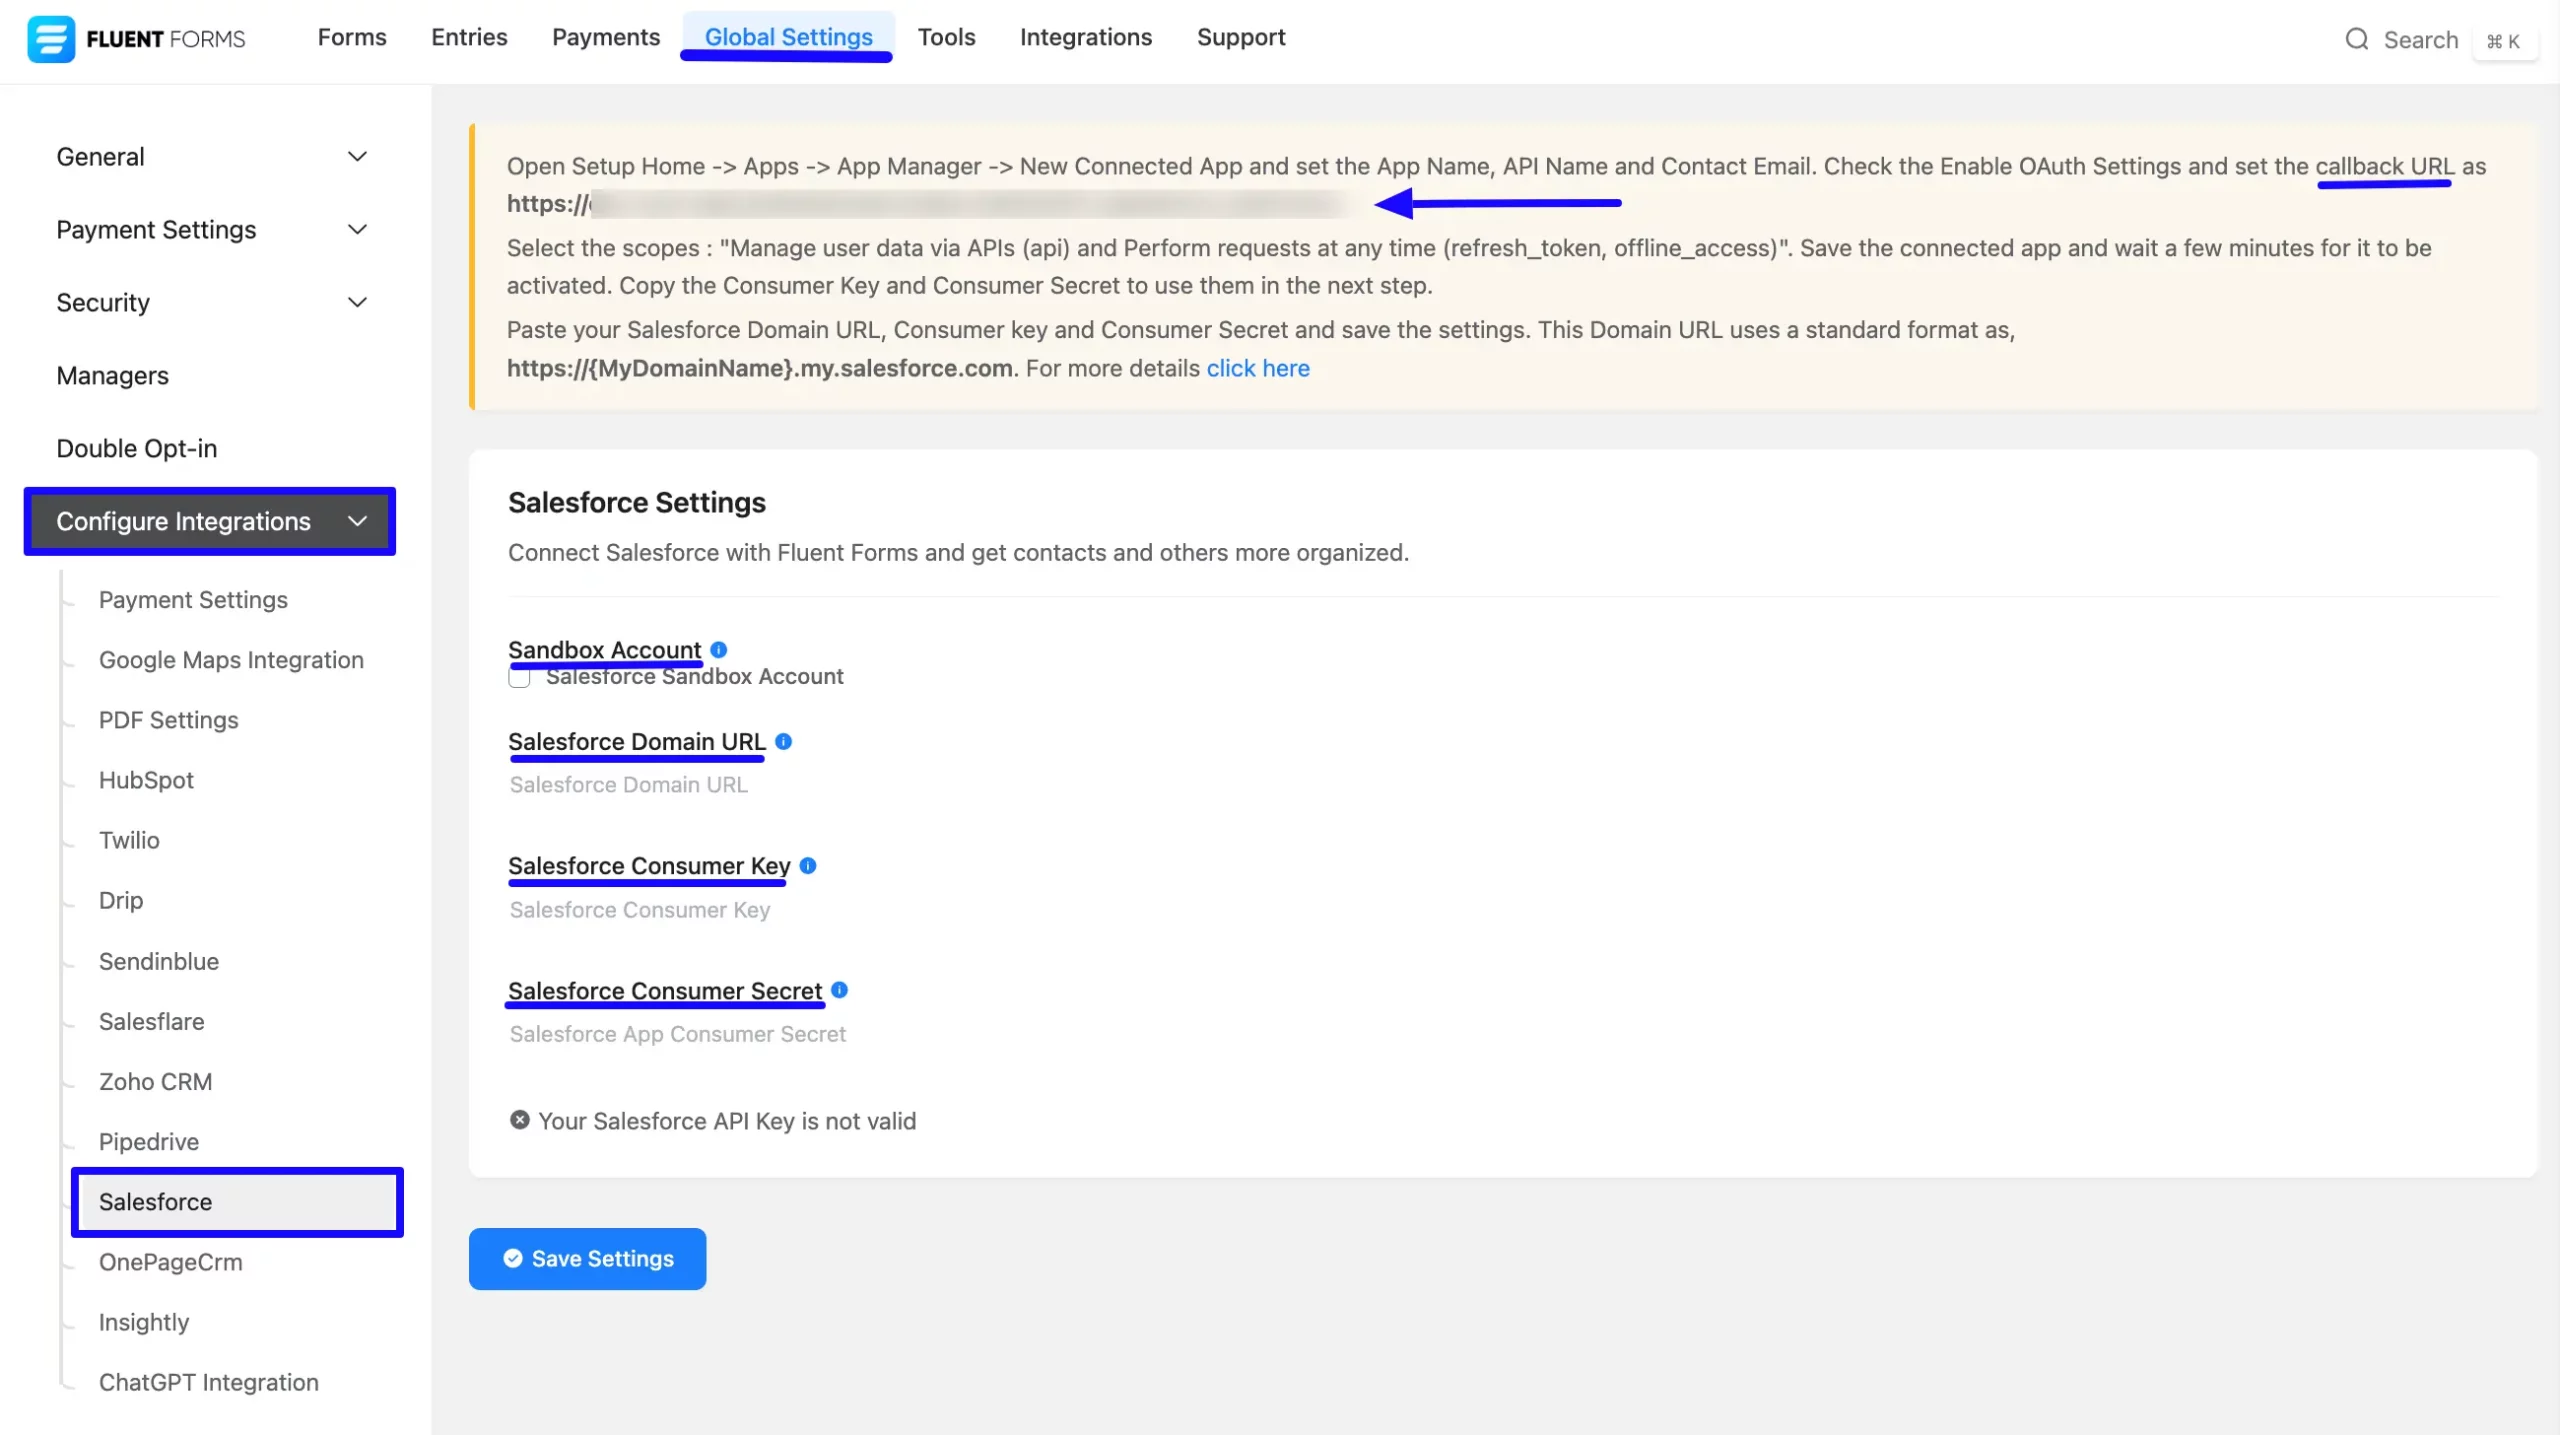This screenshot has height=1435, width=2560.
Task: Open the Tools menu
Action: tap(946, 38)
